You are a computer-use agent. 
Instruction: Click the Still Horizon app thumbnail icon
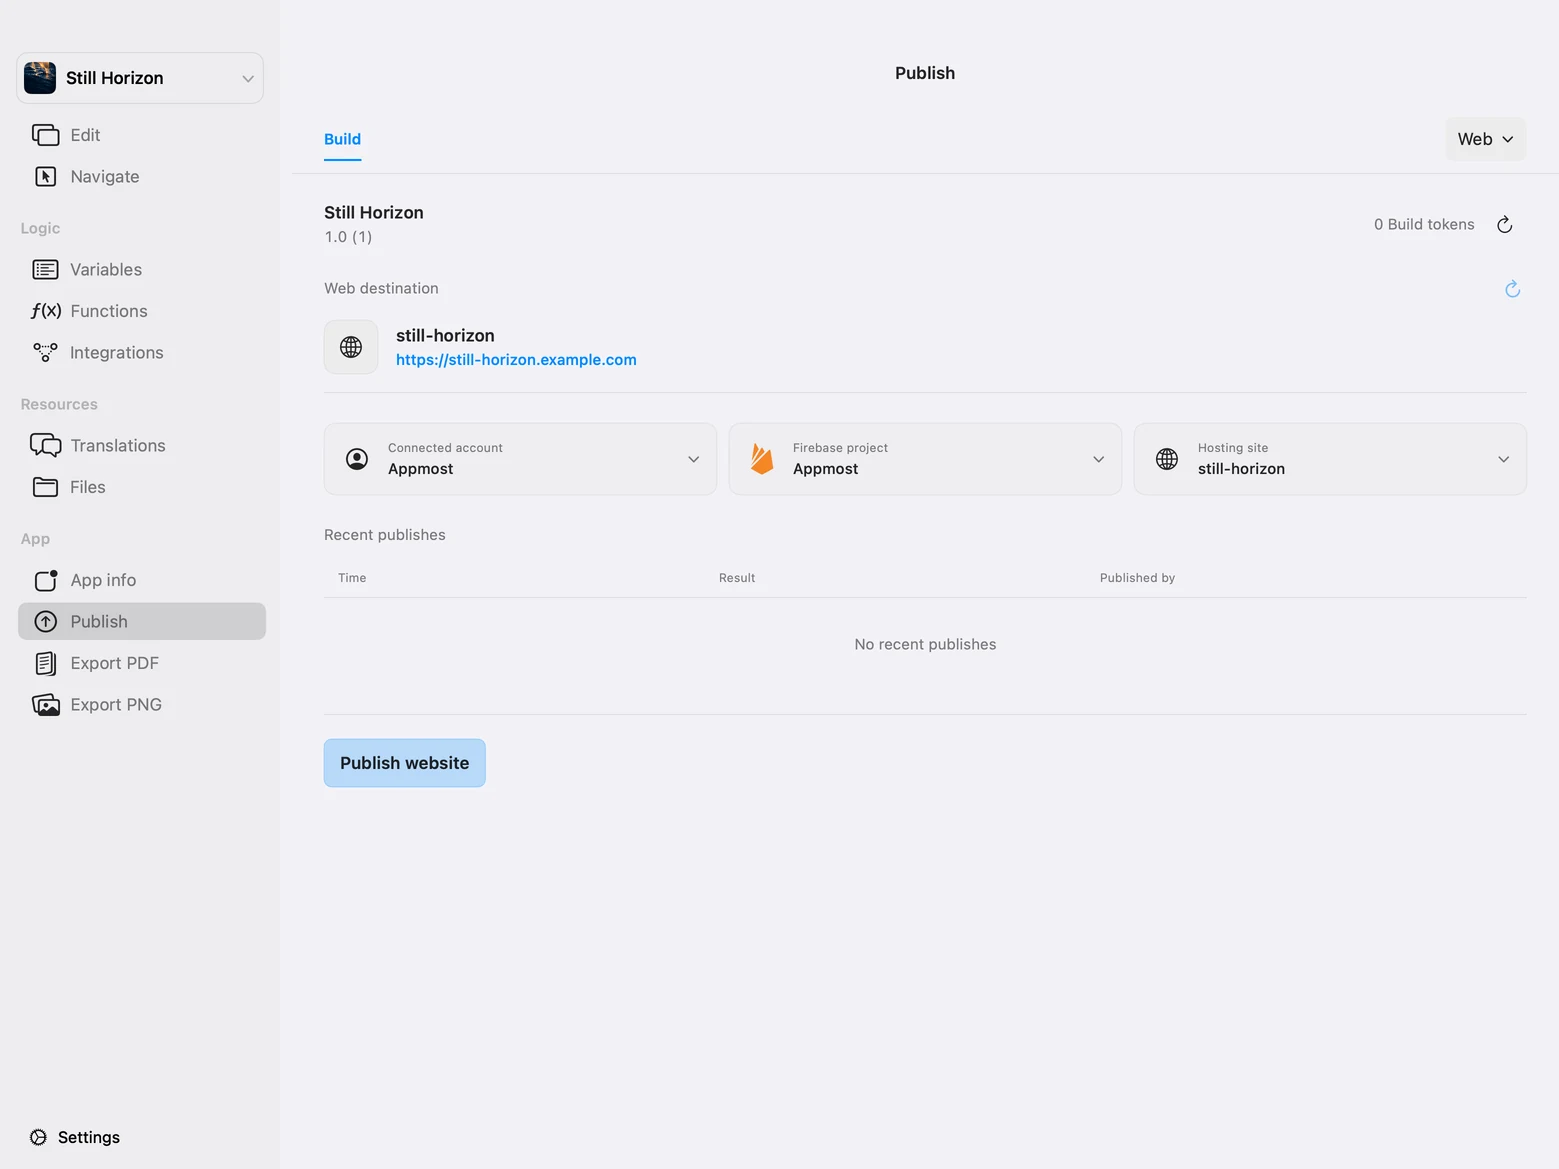[40, 78]
